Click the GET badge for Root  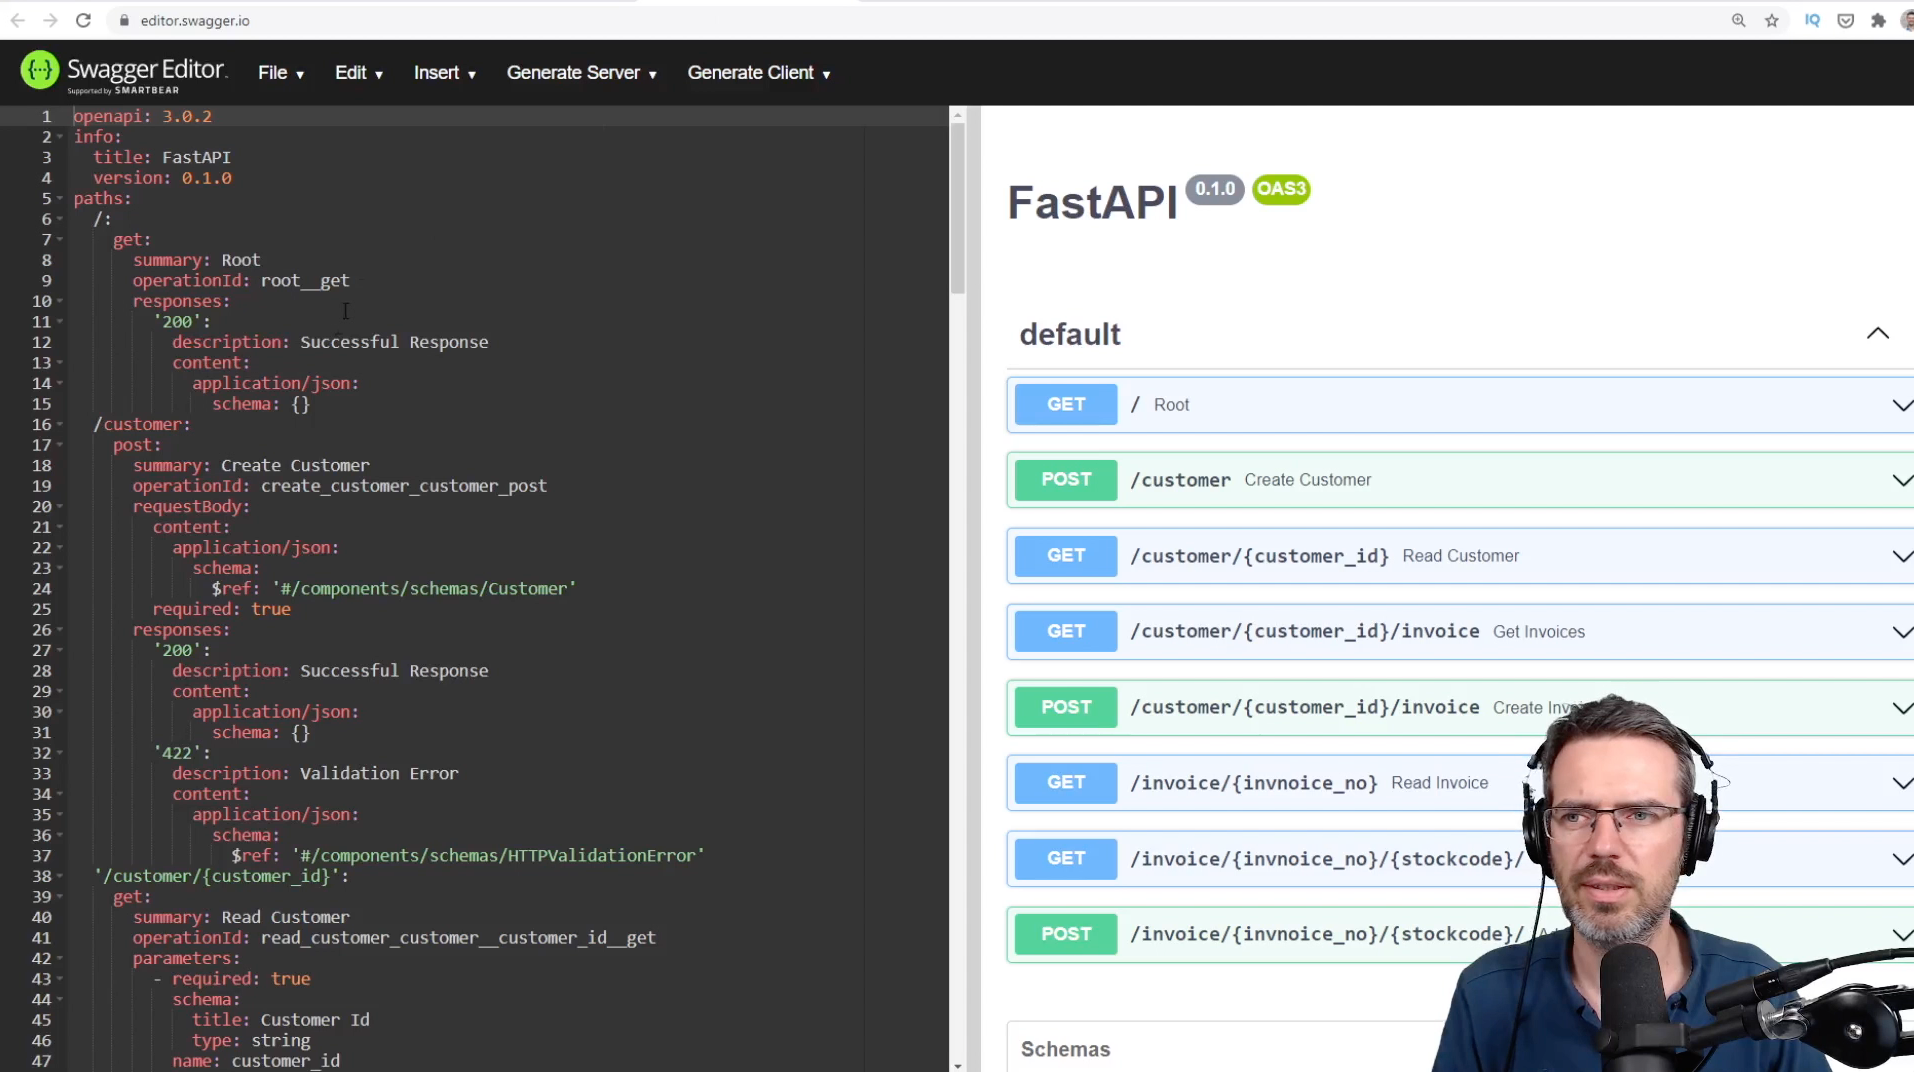pos(1066,404)
